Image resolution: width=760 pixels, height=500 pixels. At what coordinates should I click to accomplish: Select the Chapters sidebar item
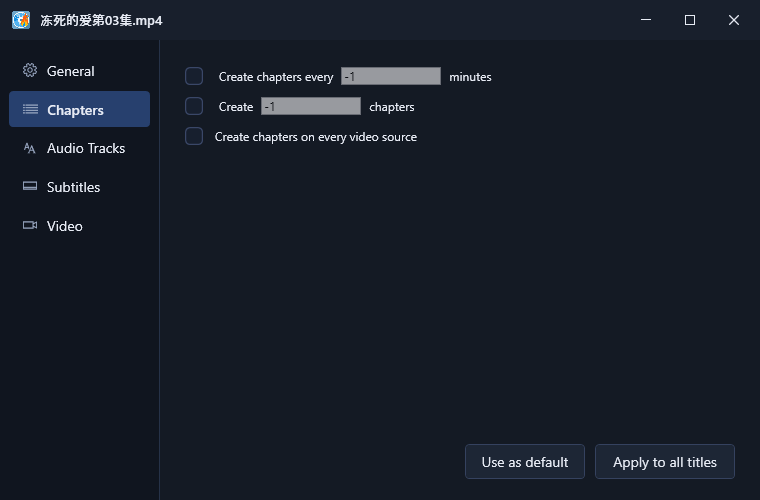click(x=79, y=109)
